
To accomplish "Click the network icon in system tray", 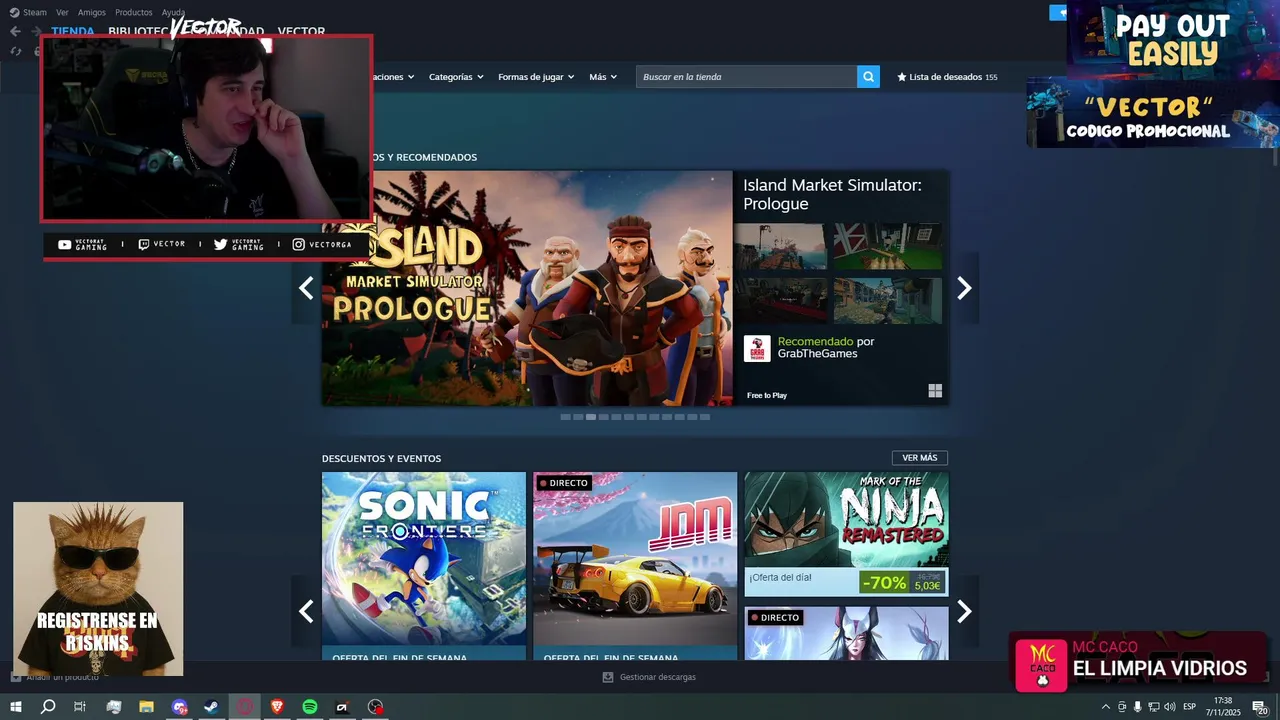I will [x=1153, y=707].
